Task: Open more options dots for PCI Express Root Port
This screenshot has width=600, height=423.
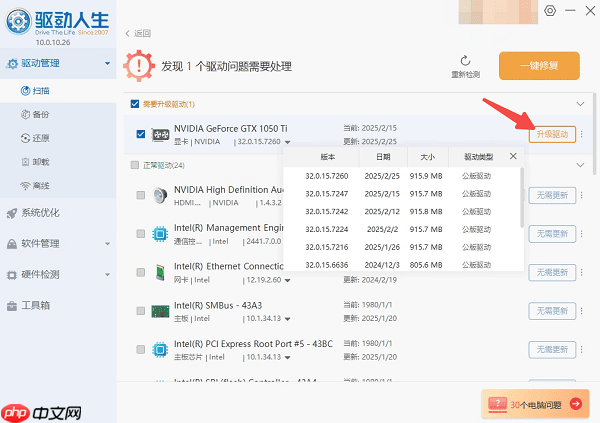Action: tap(582, 349)
